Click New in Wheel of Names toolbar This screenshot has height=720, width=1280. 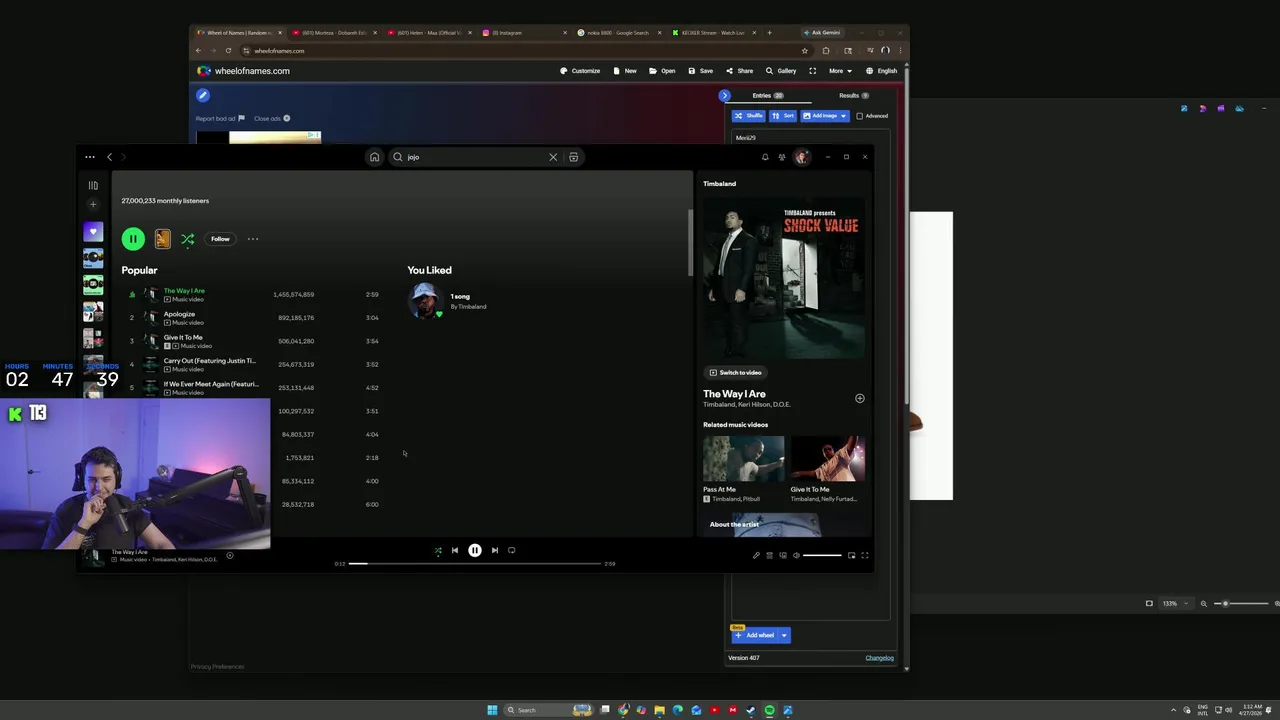coord(625,71)
